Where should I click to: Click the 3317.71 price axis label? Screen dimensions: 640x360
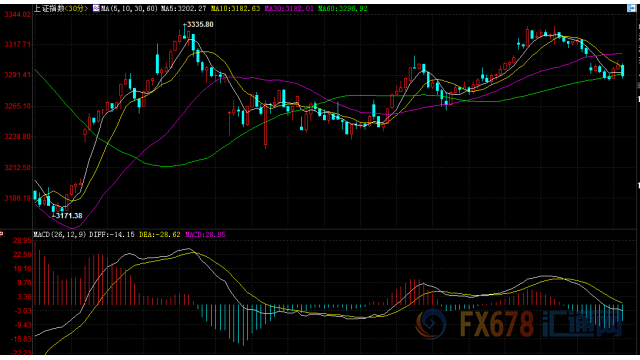(17, 44)
